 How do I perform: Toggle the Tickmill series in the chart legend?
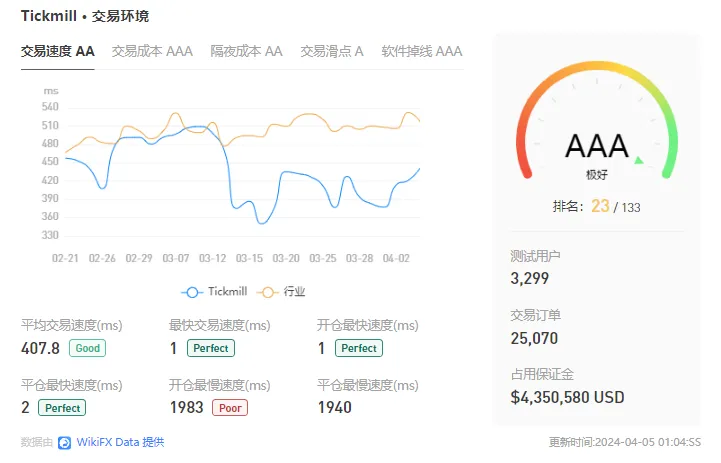point(214,292)
